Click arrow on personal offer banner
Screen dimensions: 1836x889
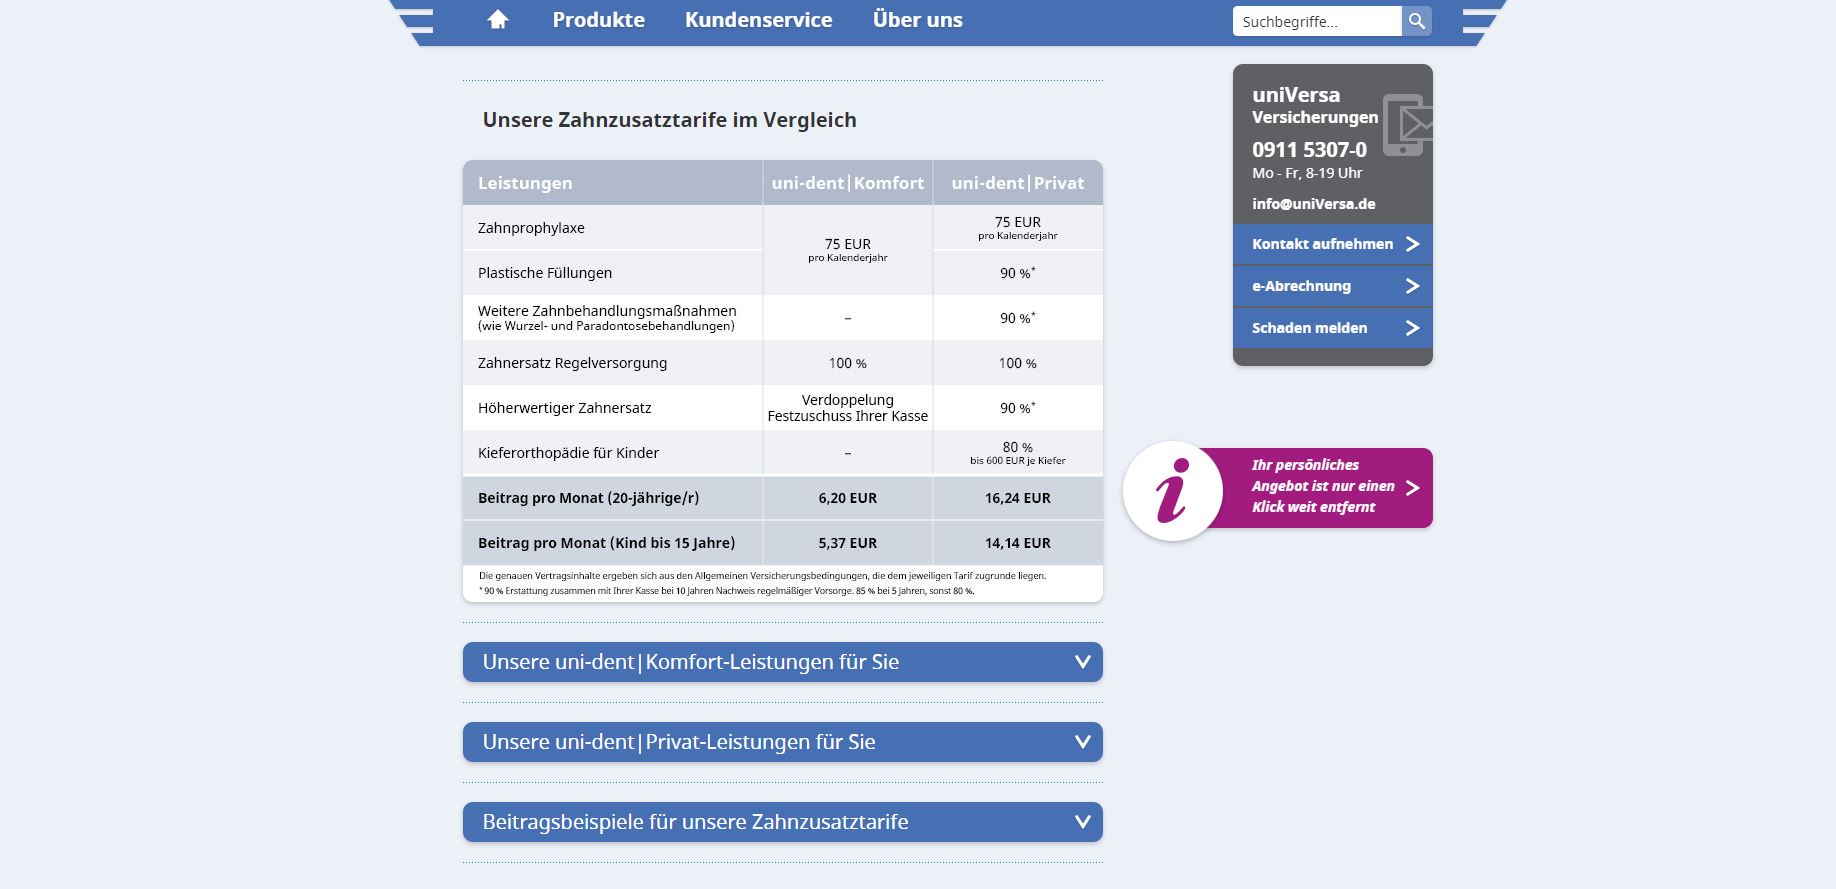[1412, 488]
